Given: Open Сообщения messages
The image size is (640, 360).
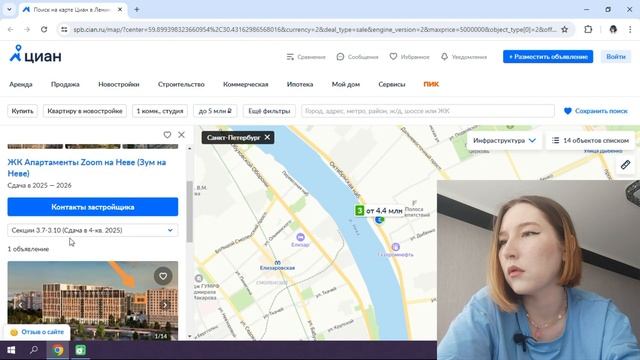Looking at the screenshot, I should pos(357,57).
